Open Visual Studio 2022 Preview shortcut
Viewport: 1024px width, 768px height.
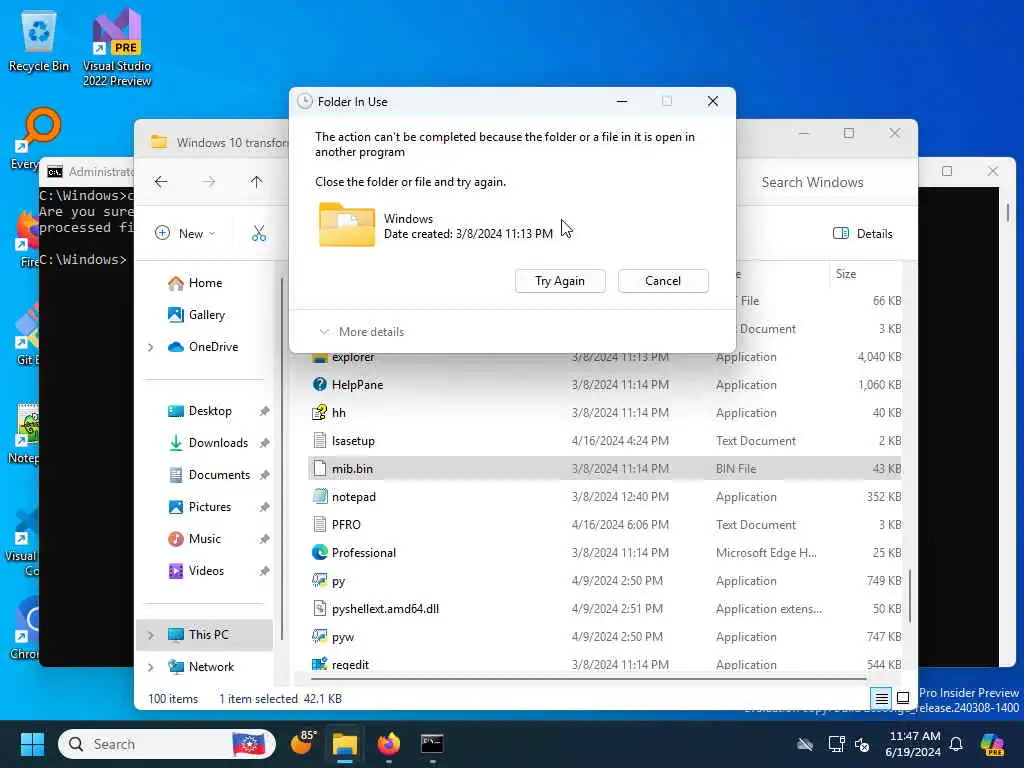pos(117,47)
